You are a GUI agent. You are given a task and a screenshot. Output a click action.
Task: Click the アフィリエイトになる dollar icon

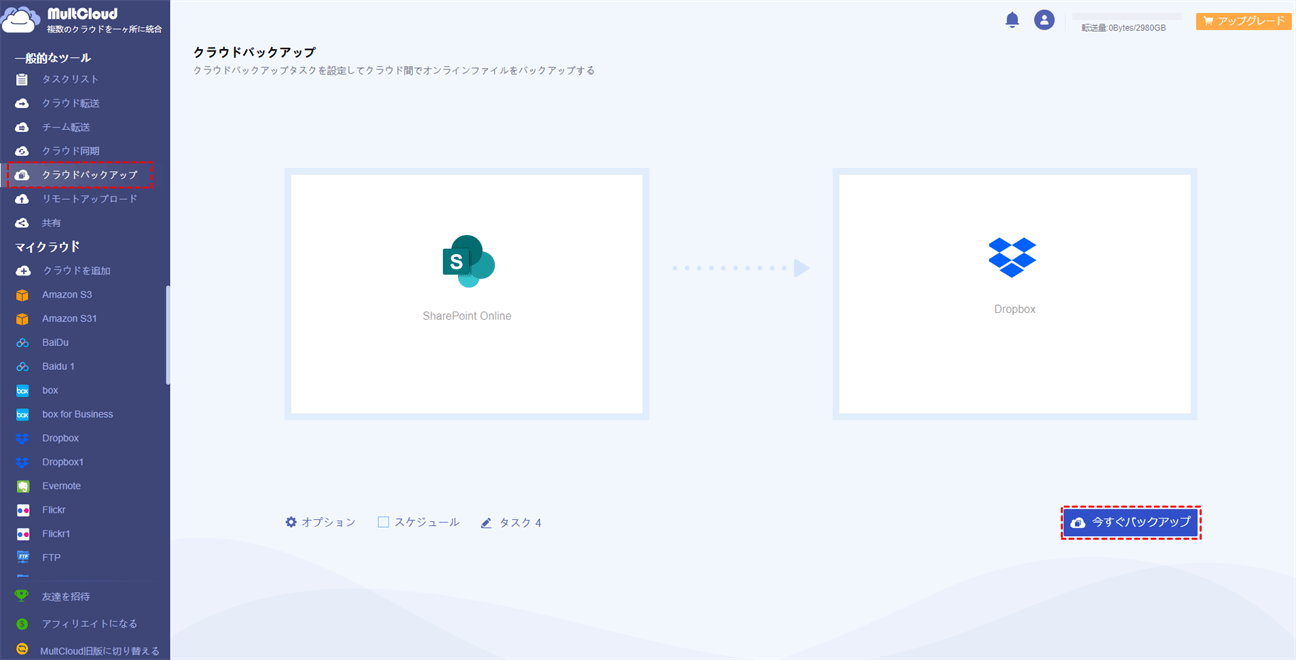click(22, 624)
